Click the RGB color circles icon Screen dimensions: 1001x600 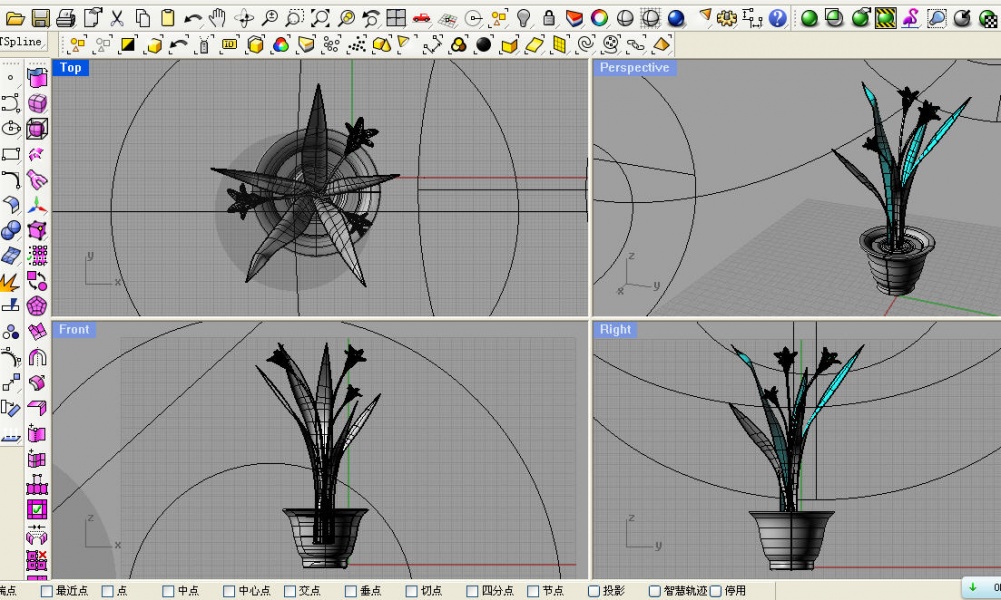pyautogui.click(x=280, y=45)
